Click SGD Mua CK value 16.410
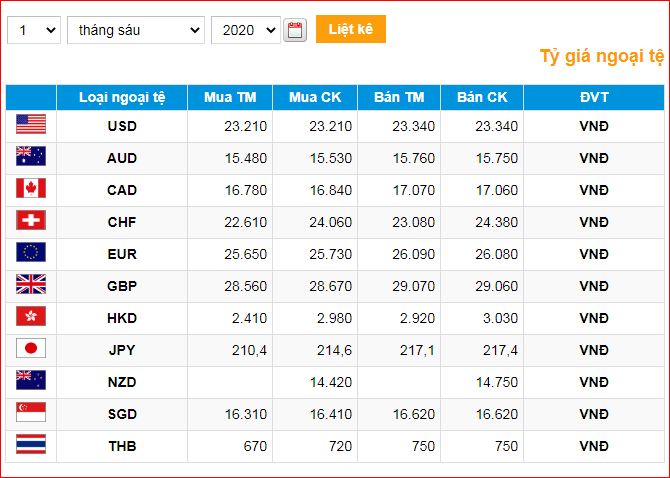The image size is (670, 478). point(331,414)
